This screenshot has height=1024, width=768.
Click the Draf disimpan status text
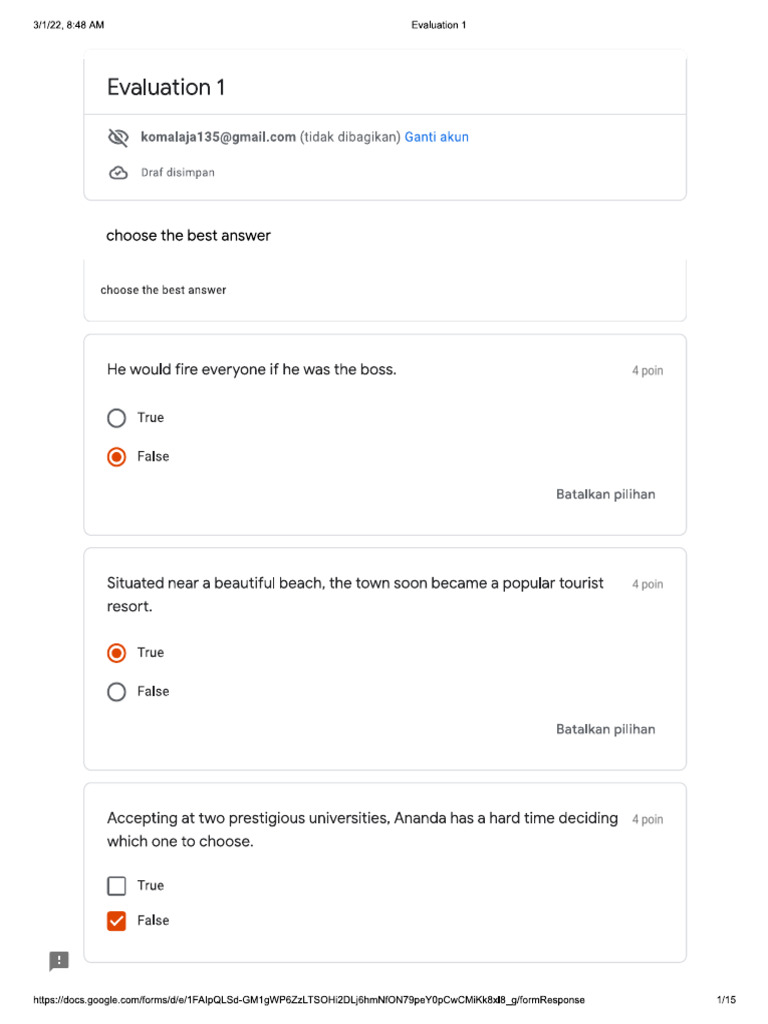(x=177, y=173)
